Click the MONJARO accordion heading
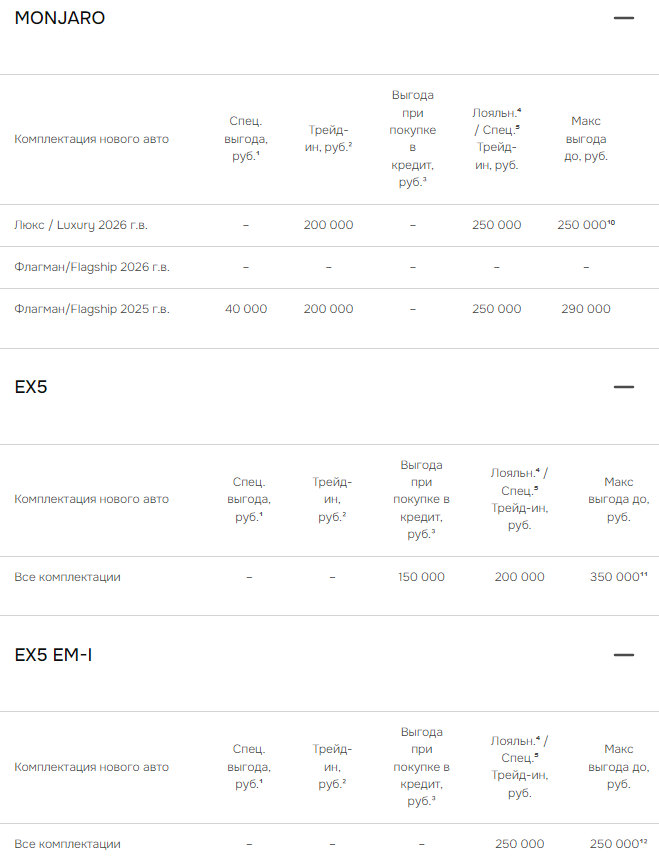 coord(60,18)
